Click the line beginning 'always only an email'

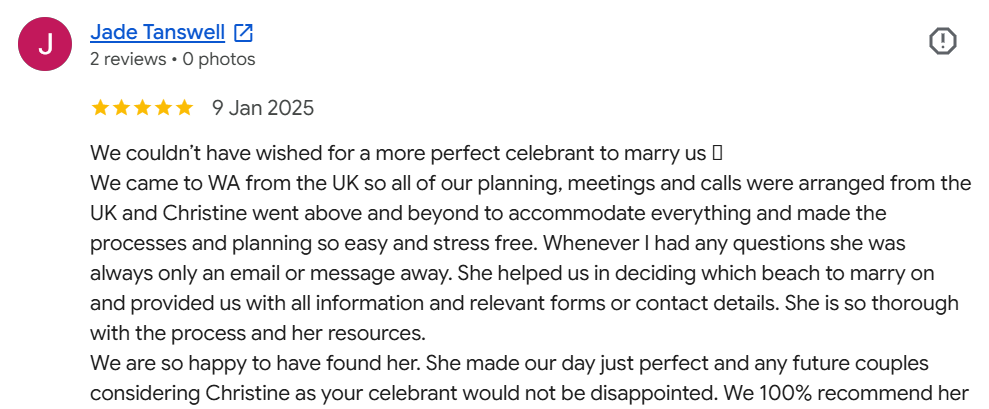(x=512, y=274)
